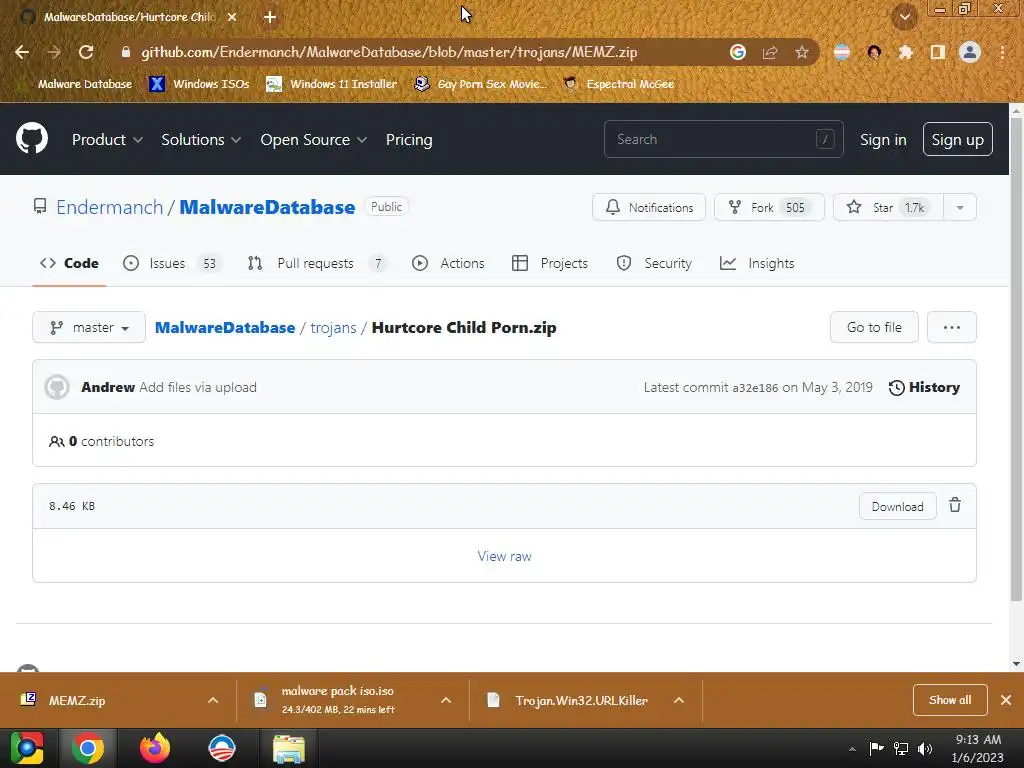Click the Go to file button
The image size is (1024, 768).
[x=874, y=327]
